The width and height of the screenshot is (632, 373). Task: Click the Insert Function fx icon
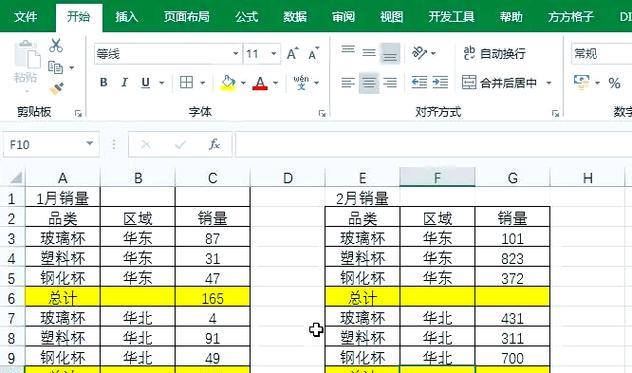tap(214, 144)
